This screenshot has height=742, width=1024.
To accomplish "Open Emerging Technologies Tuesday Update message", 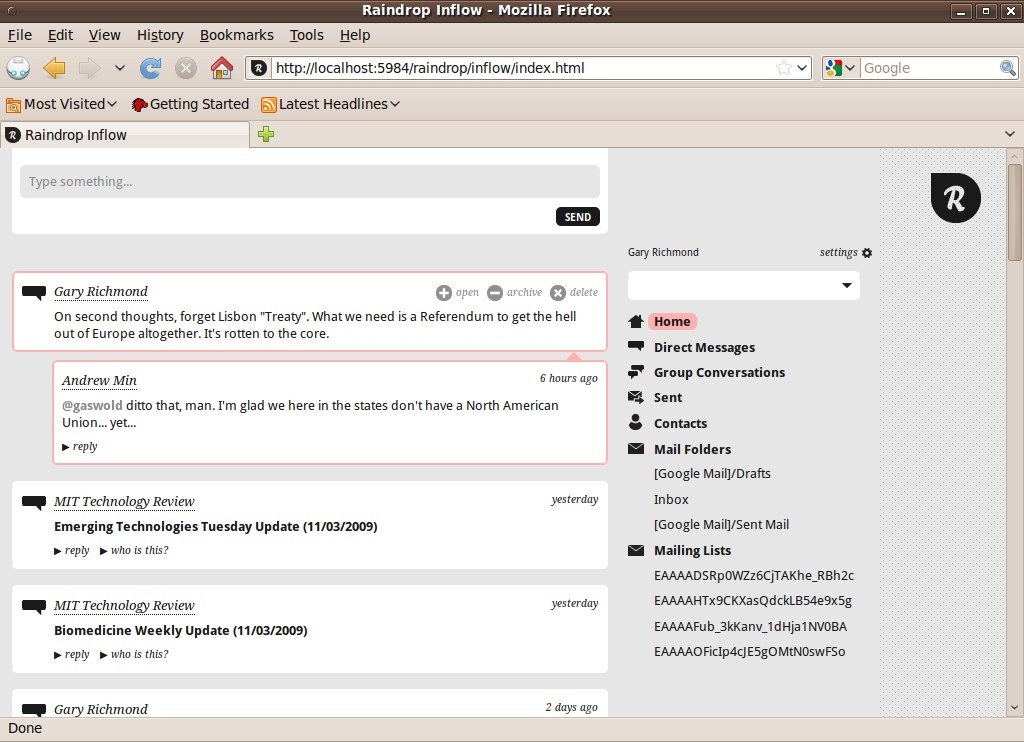I will 216,526.
